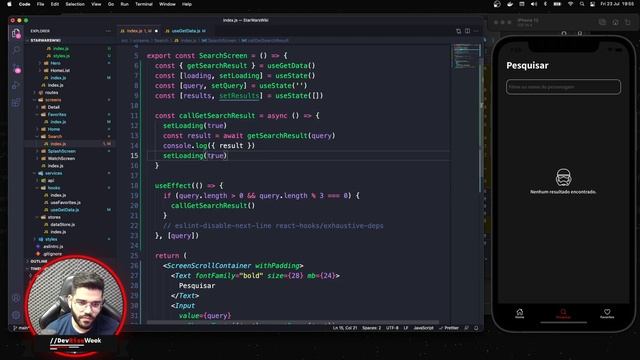Switch to the index.js editor tab
Screen dimensions: 640x360
pyautogui.click(x=139, y=31)
